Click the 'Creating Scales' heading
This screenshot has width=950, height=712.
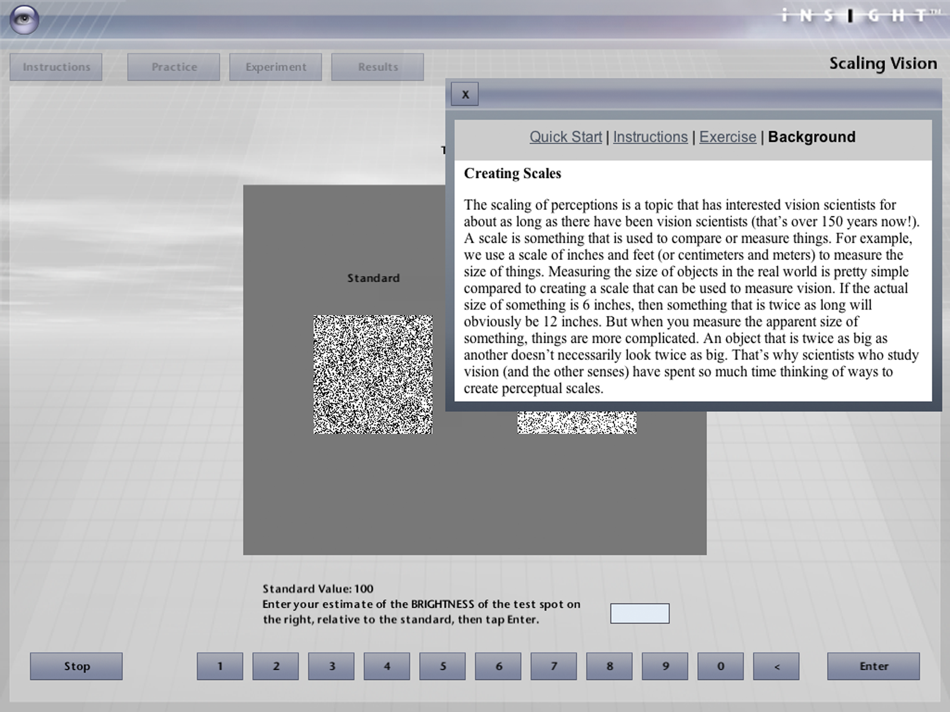click(x=513, y=173)
